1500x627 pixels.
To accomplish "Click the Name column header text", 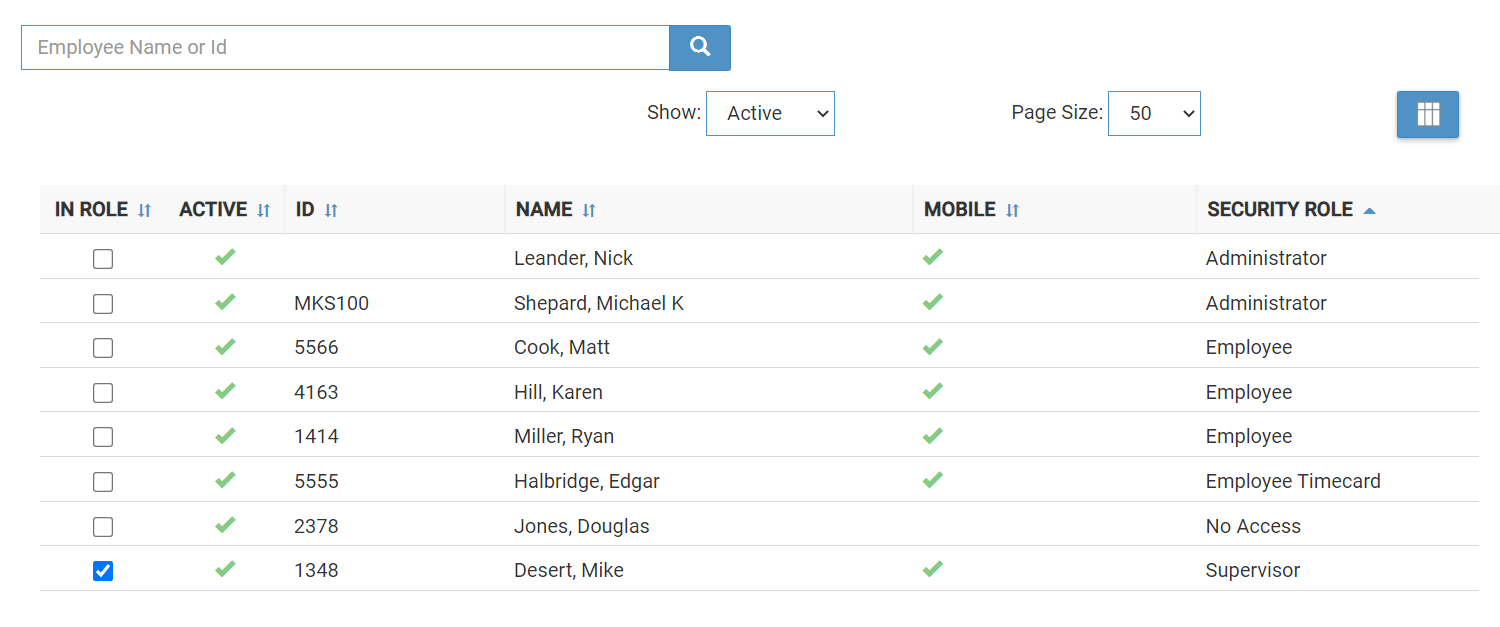I will [543, 209].
